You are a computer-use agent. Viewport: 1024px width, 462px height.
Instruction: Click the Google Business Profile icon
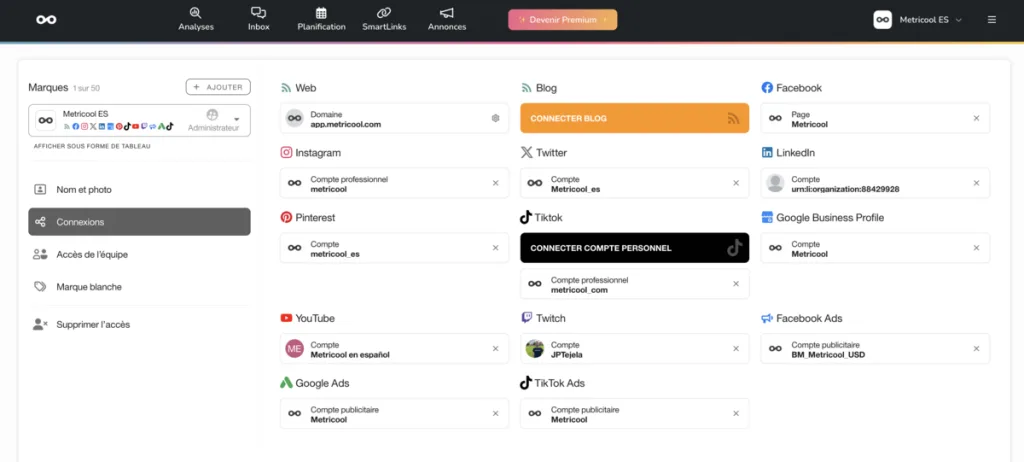click(767, 217)
